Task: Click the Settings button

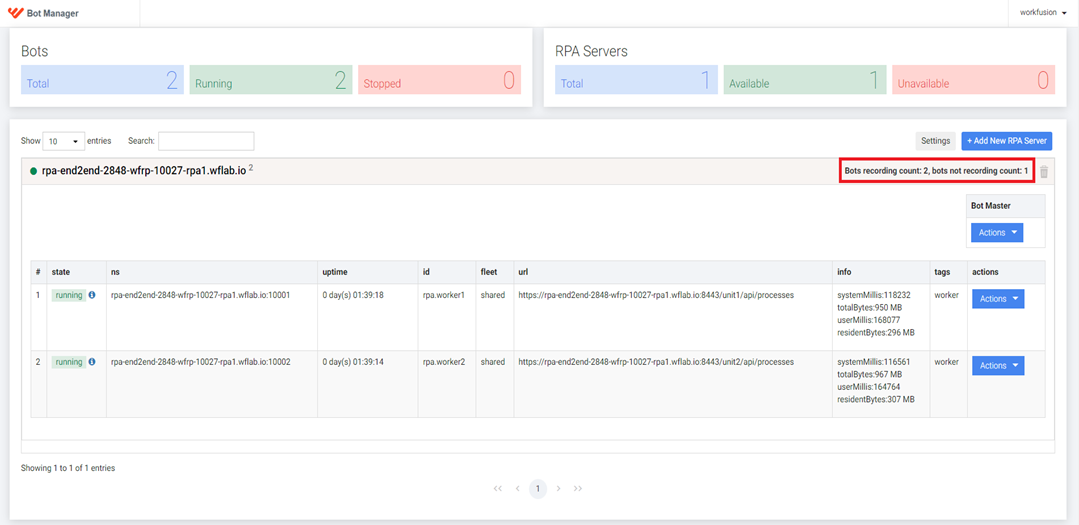Action: tap(935, 140)
